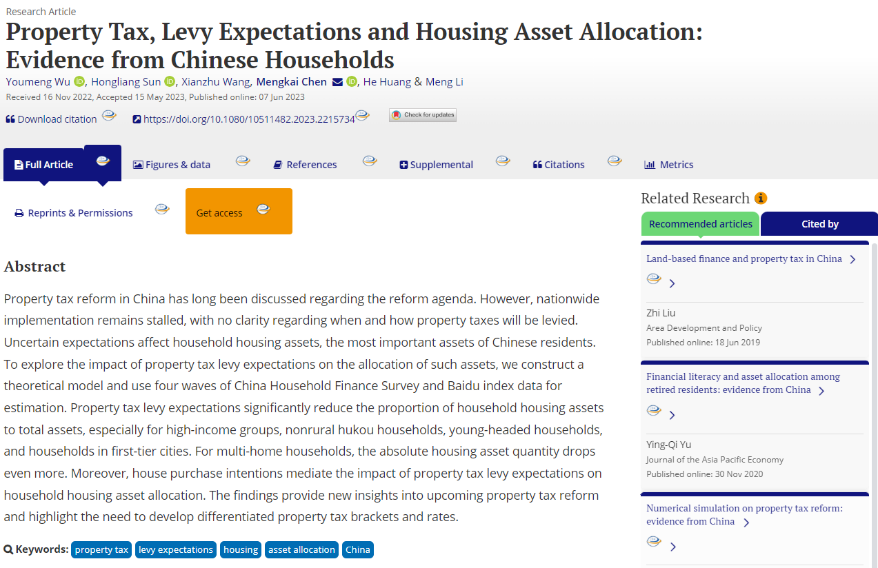Viewport: 878px width, 568px height.
Task: Click the Related Research info icon
Action: point(761,198)
